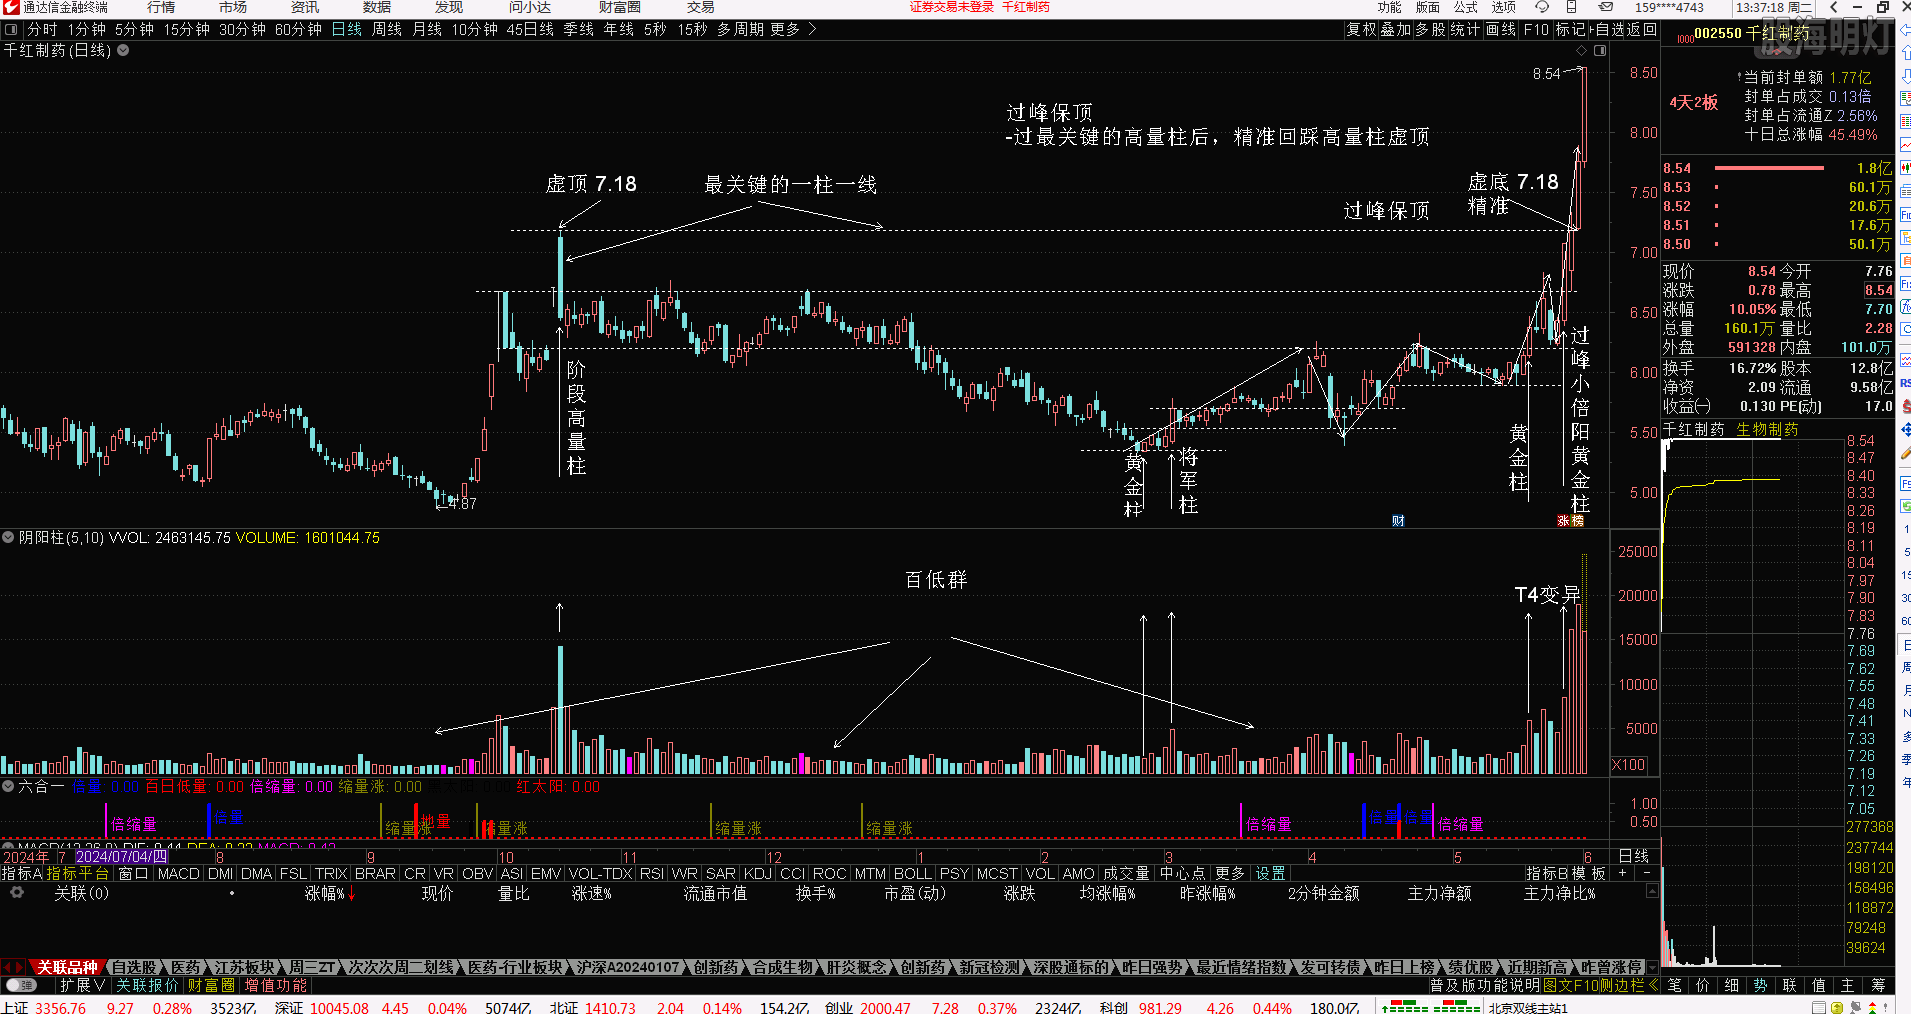This screenshot has width=1911, height=1014.
Task: Expand the 六合一 indicator panel arrow
Action: pyautogui.click(x=8, y=786)
